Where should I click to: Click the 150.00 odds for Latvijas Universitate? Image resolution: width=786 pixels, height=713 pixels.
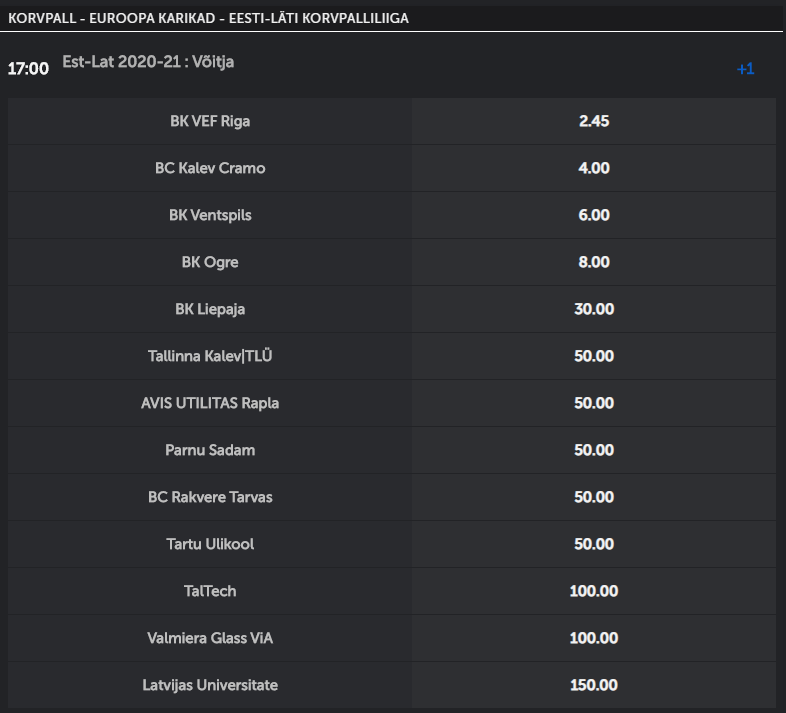click(593, 685)
